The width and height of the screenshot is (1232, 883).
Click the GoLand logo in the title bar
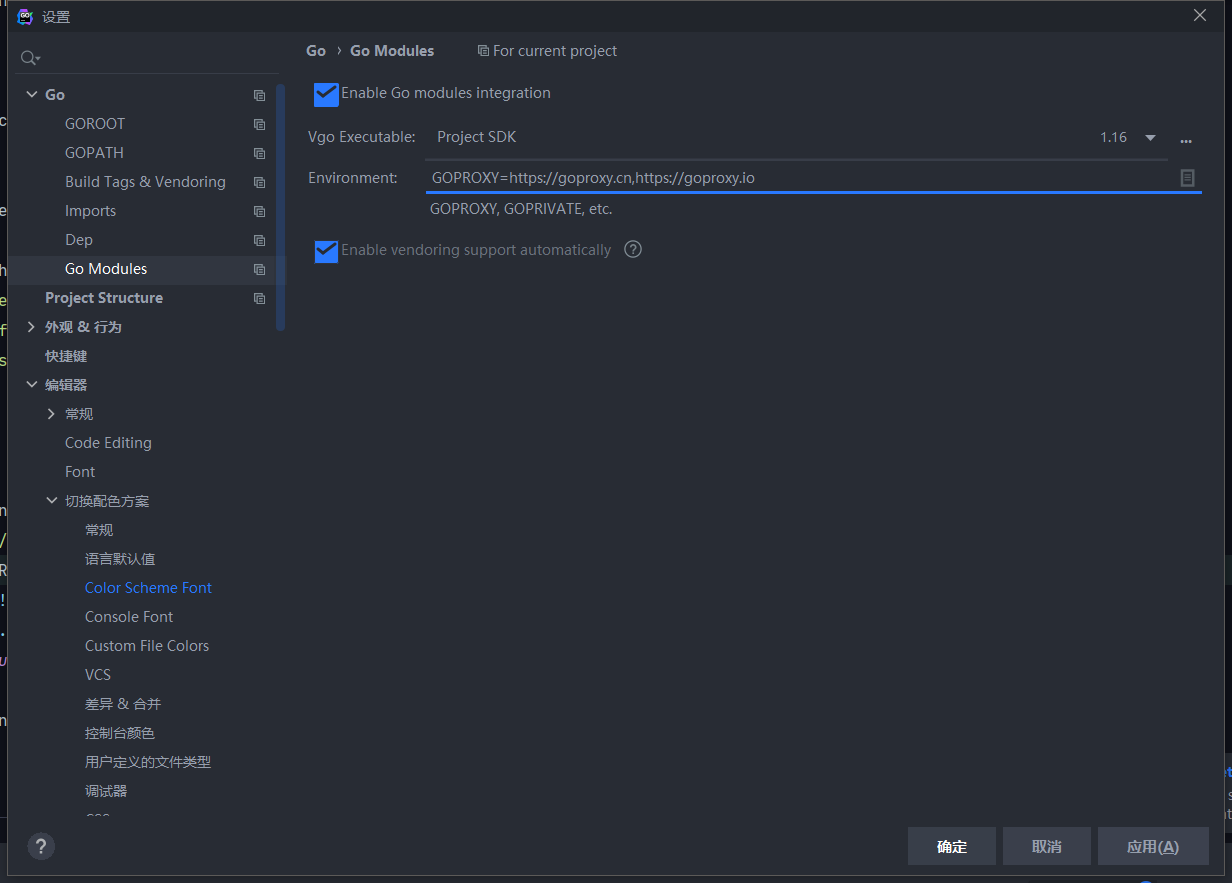click(25, 16)
